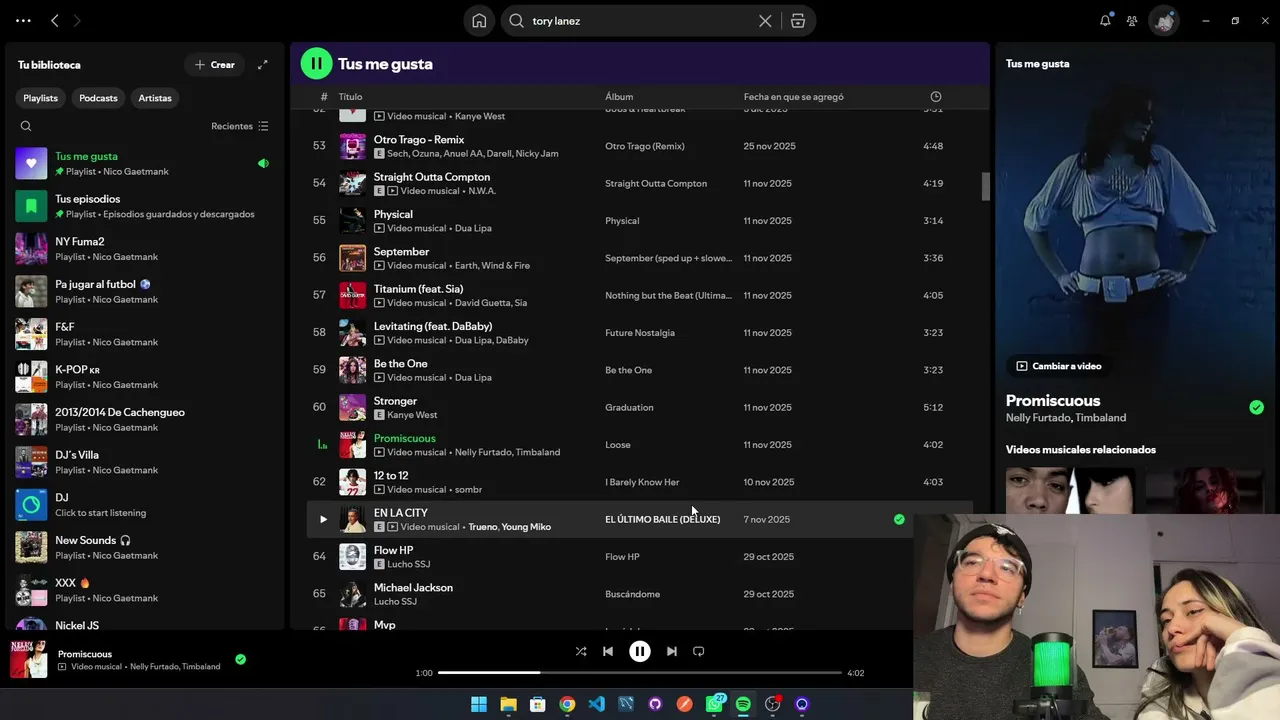The height and width of the screenshot is (720, 1280).
Task: Select the 'Be the One' track title
Action: tap(401, 364)
